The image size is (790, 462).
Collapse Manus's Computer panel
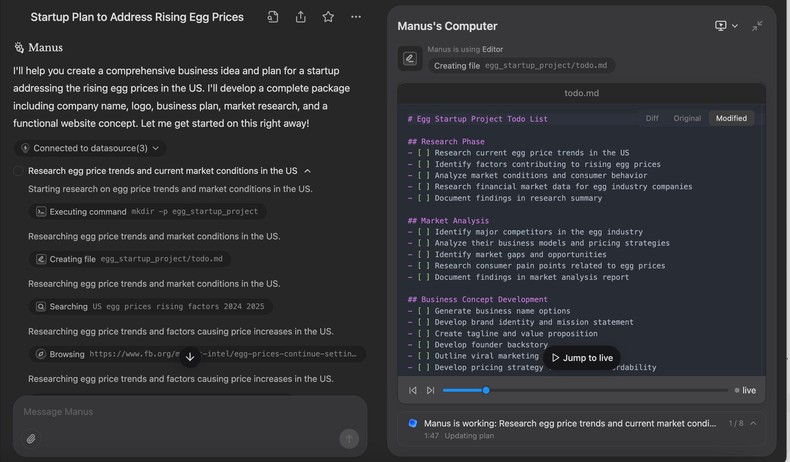click(757, 26)
